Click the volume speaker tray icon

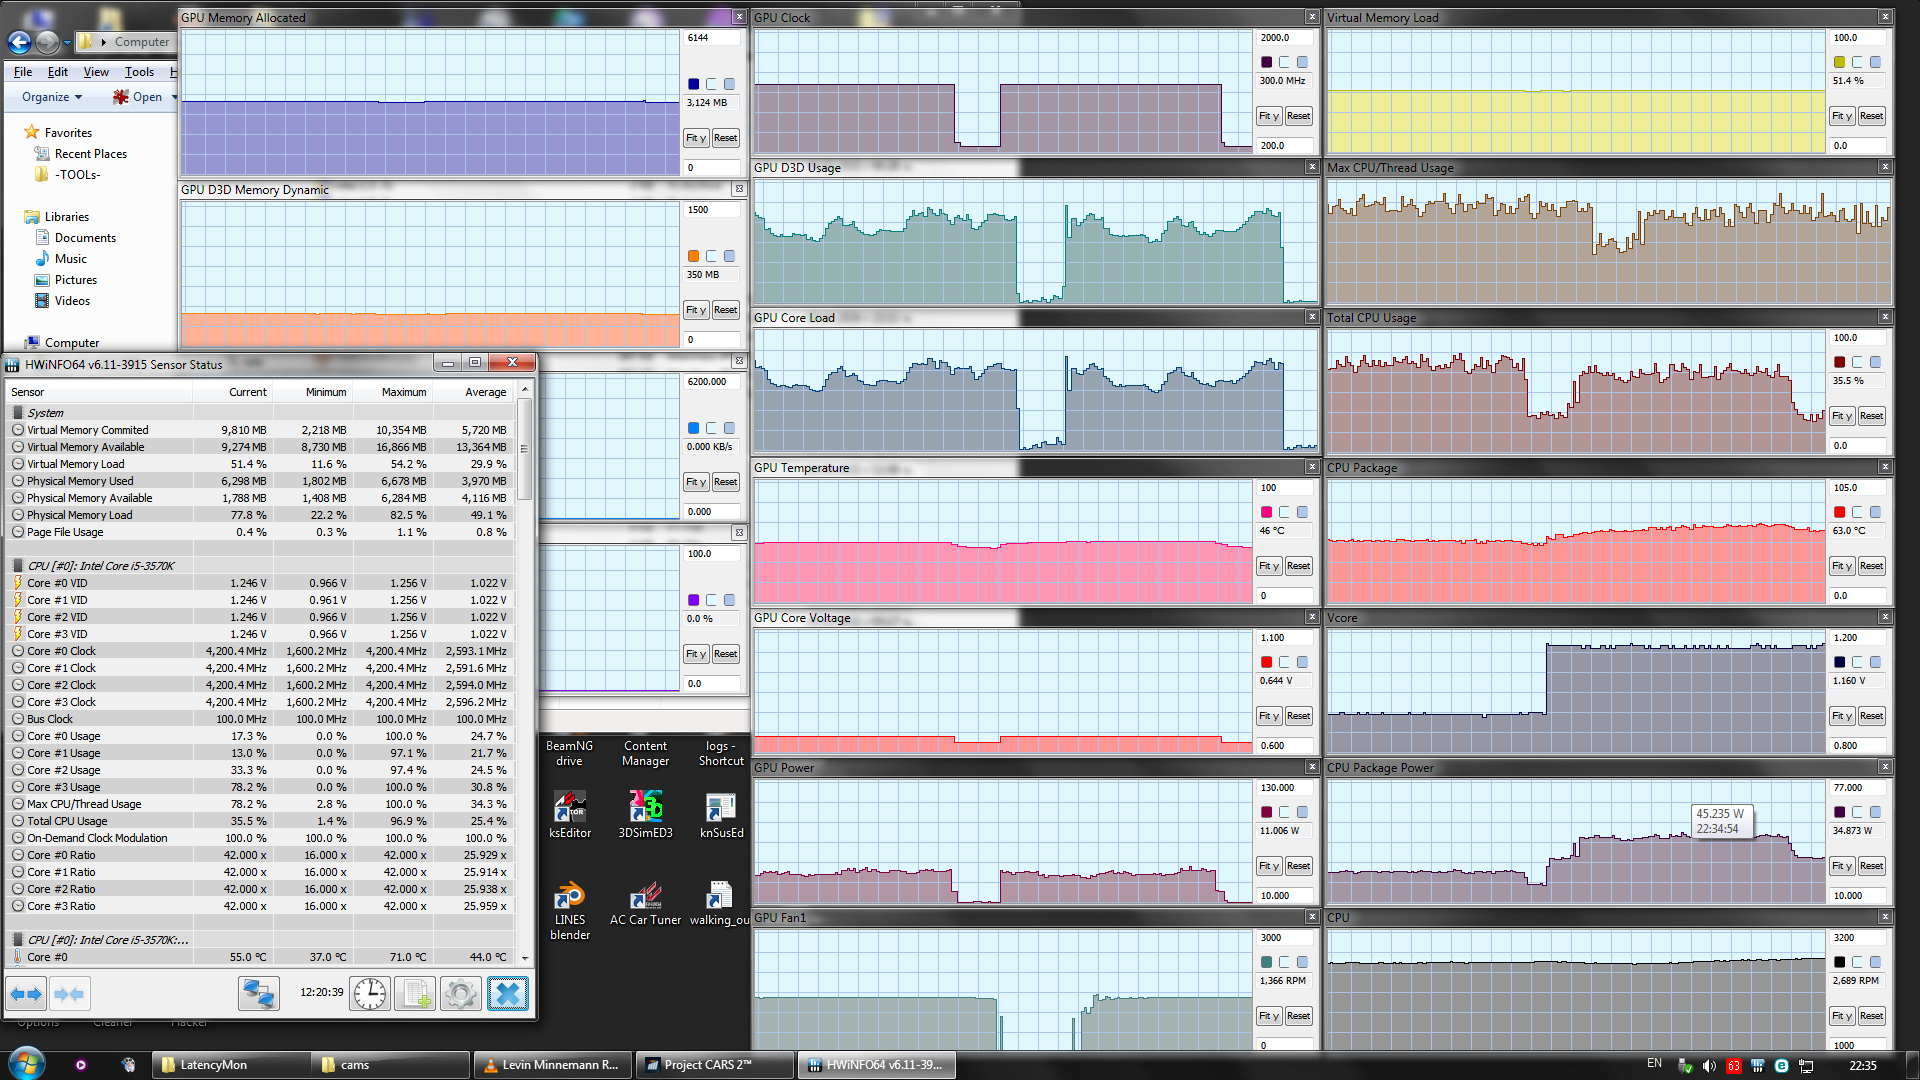1709,1065
